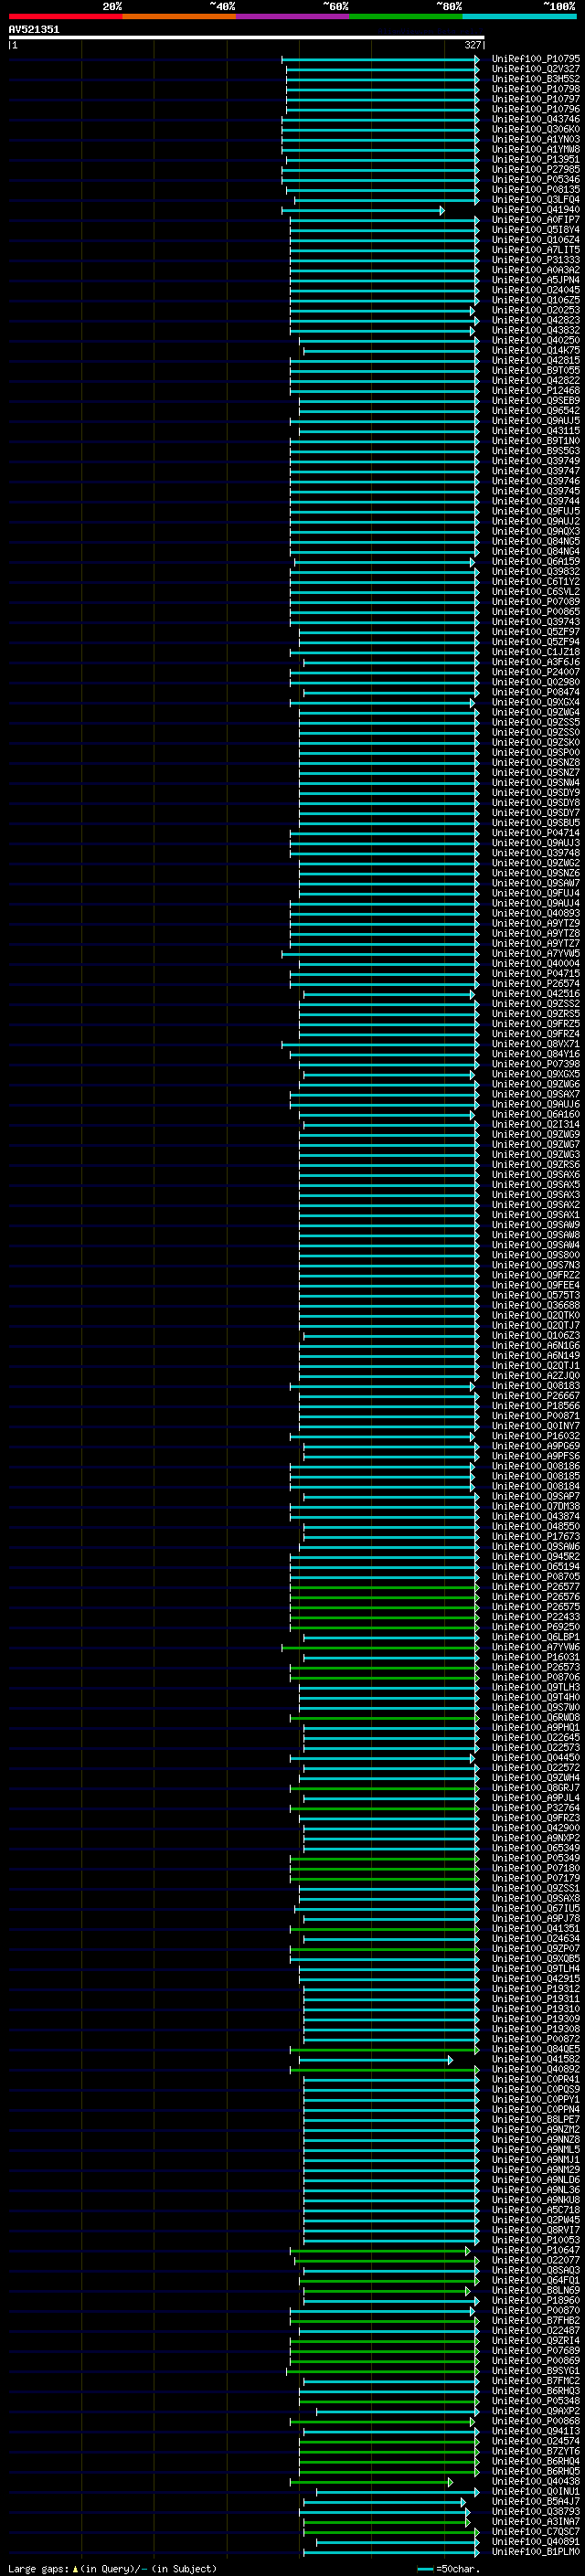Open the UniRef100_P04714 hit
The height and width of the screenshot is (2576, 585).
point(536,833)
